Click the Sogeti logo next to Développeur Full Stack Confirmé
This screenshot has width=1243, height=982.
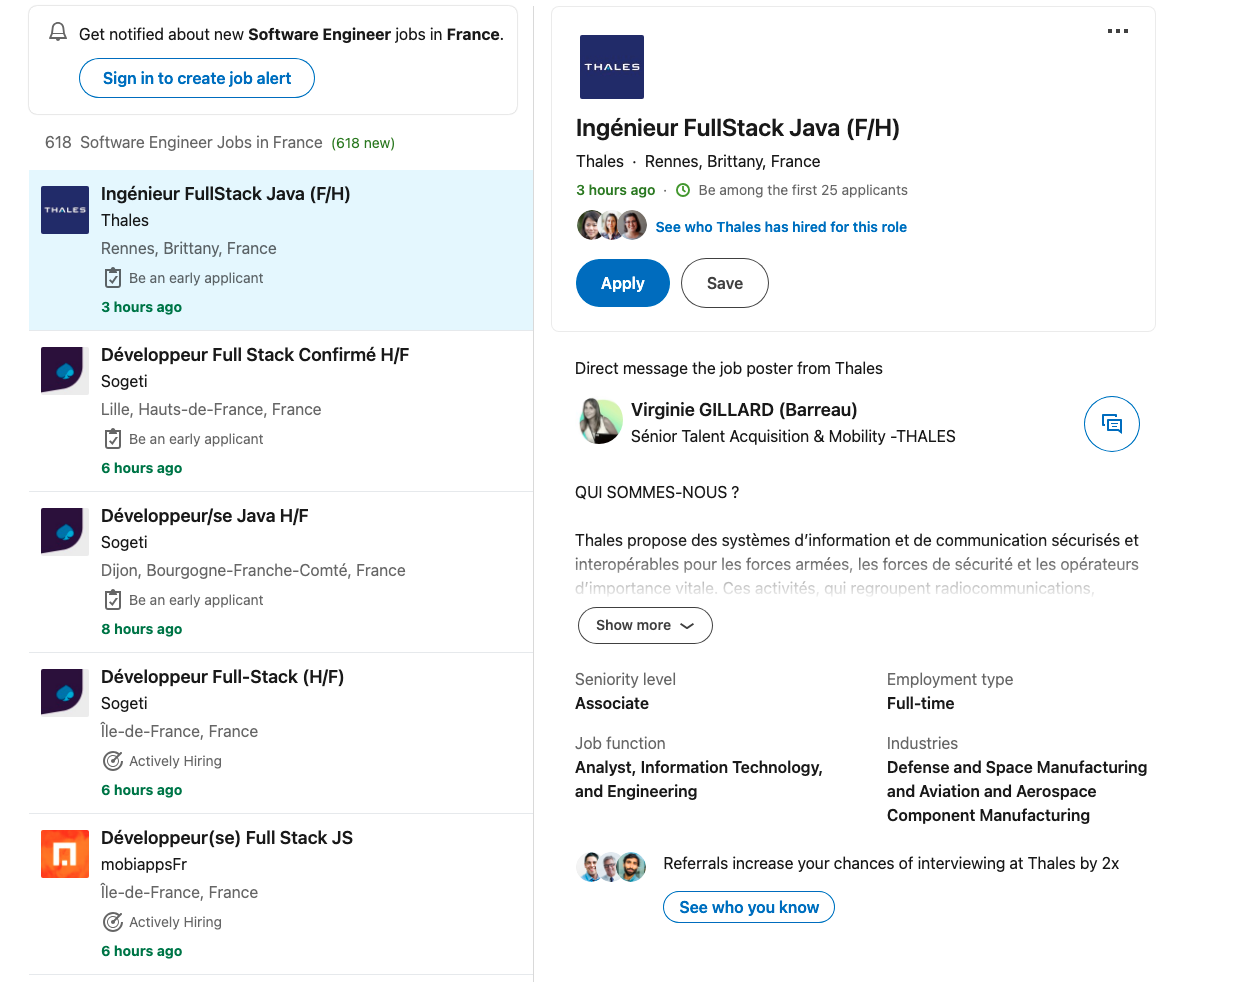(64, 370)
